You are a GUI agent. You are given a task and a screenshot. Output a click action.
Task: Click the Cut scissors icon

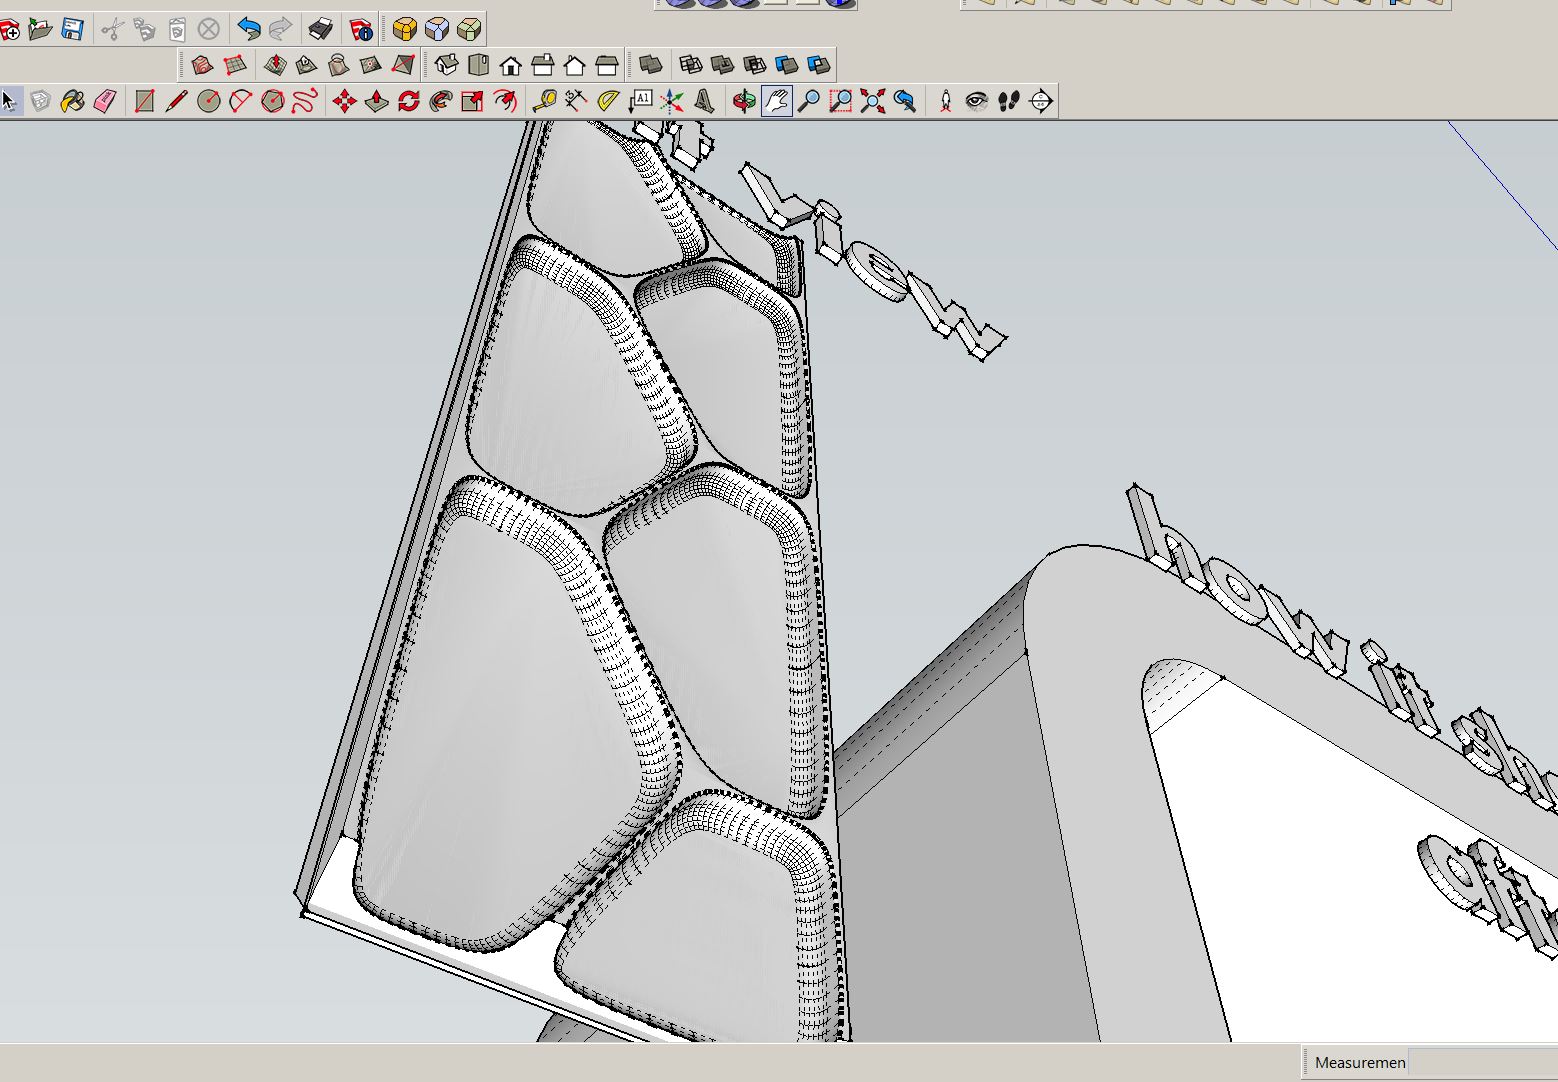(x=112, y=29)
